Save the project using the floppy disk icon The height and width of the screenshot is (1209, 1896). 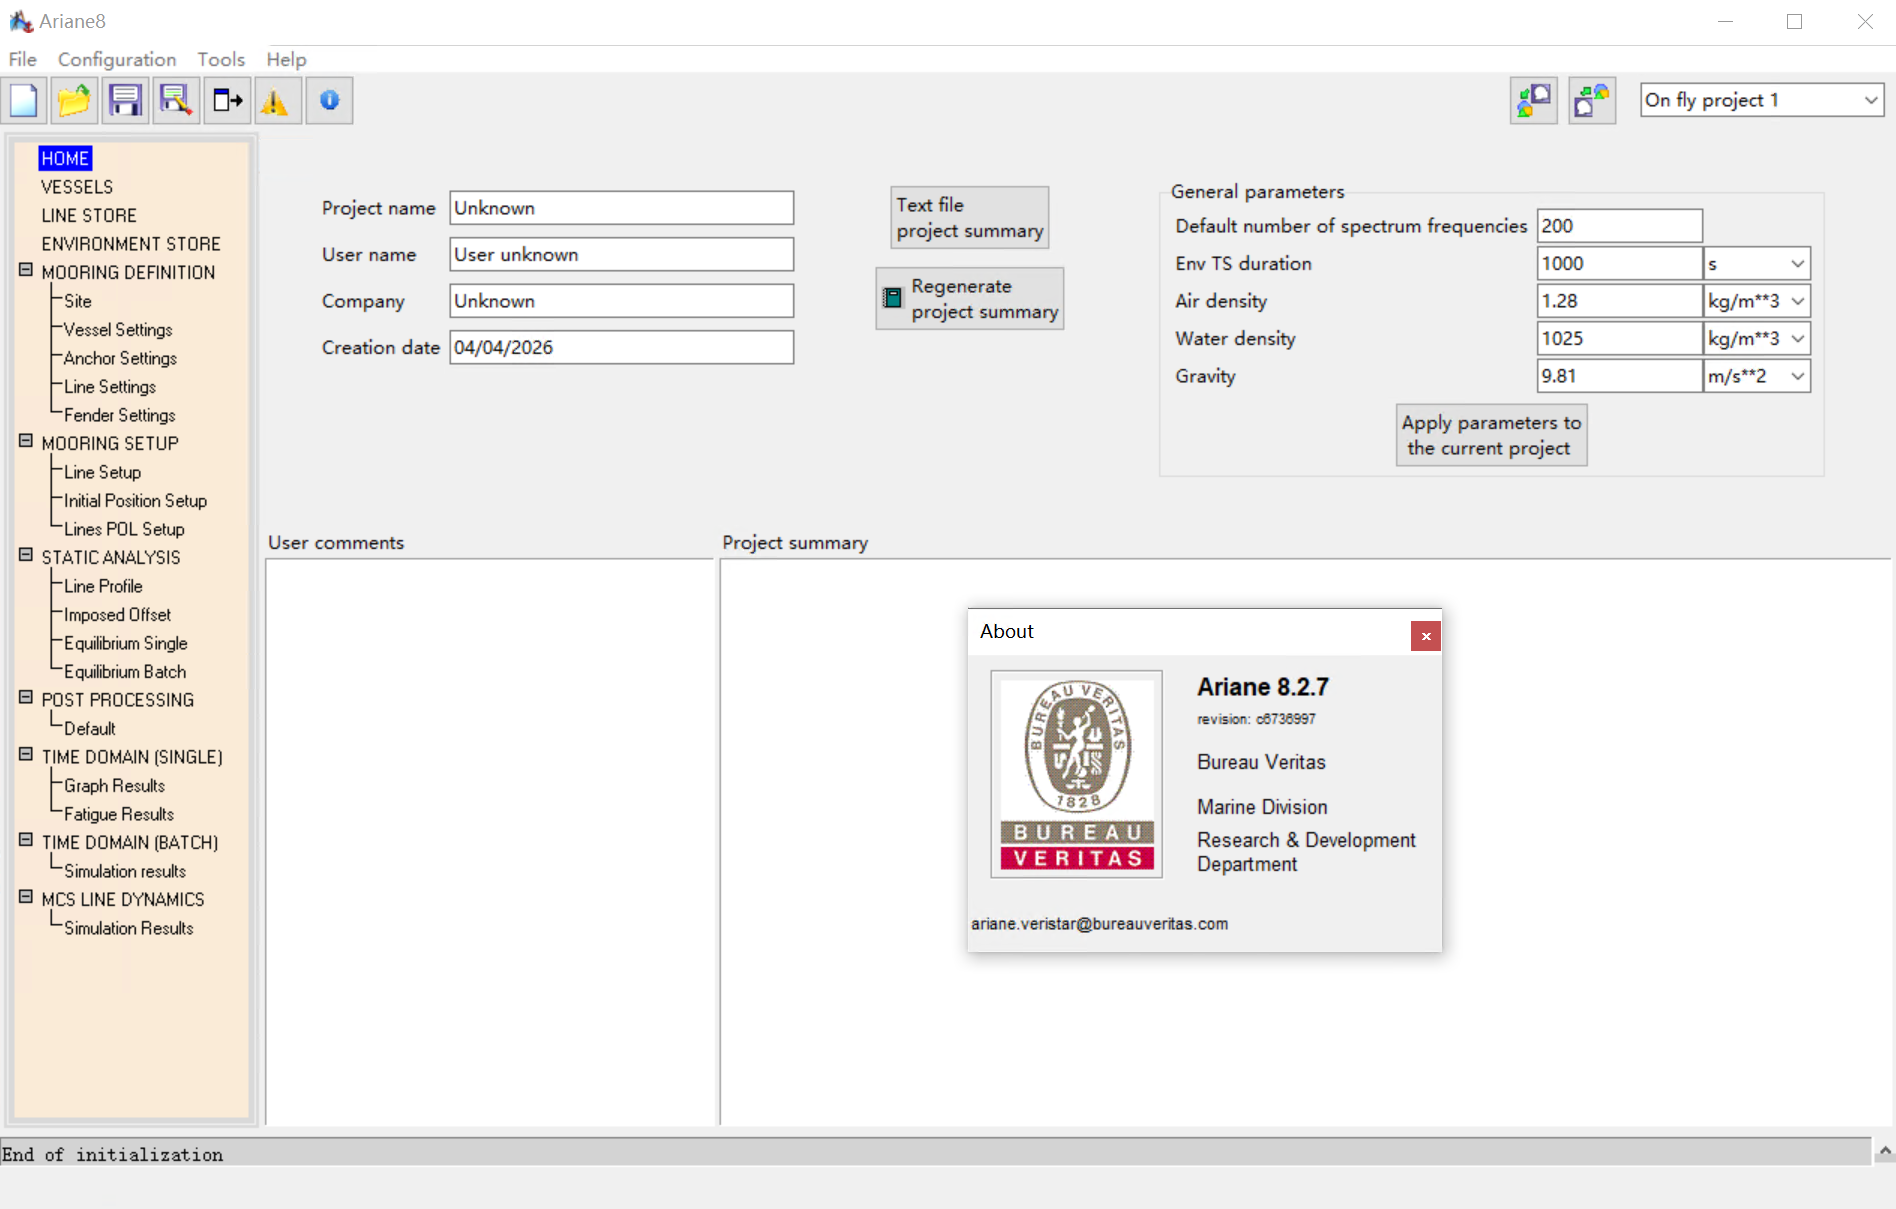point(125,100)
